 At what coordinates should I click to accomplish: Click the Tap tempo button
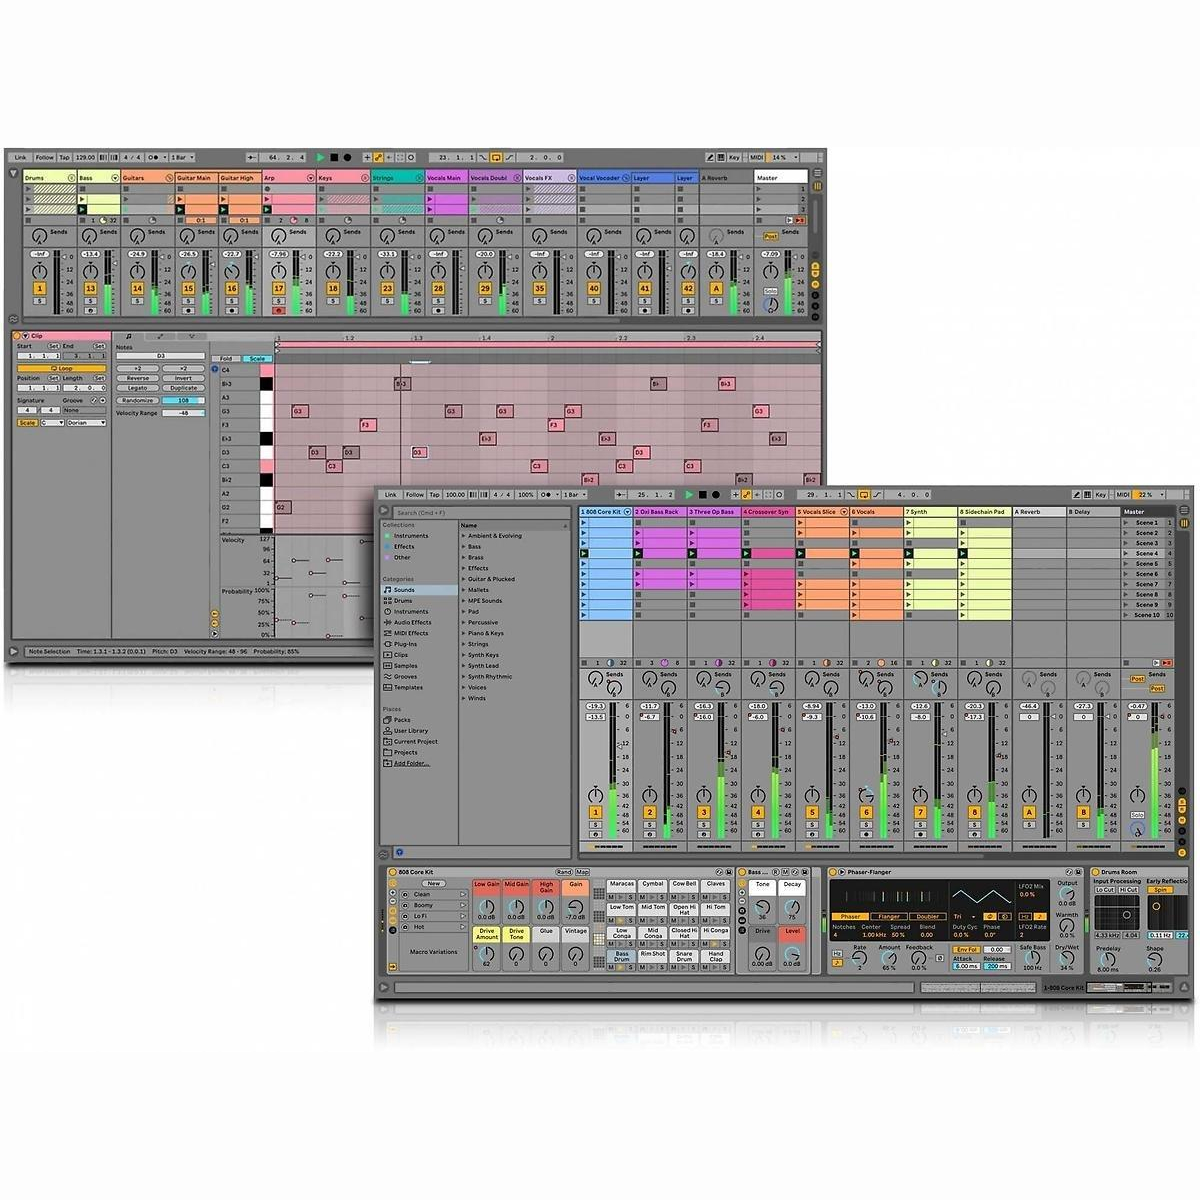click(434, 494)
